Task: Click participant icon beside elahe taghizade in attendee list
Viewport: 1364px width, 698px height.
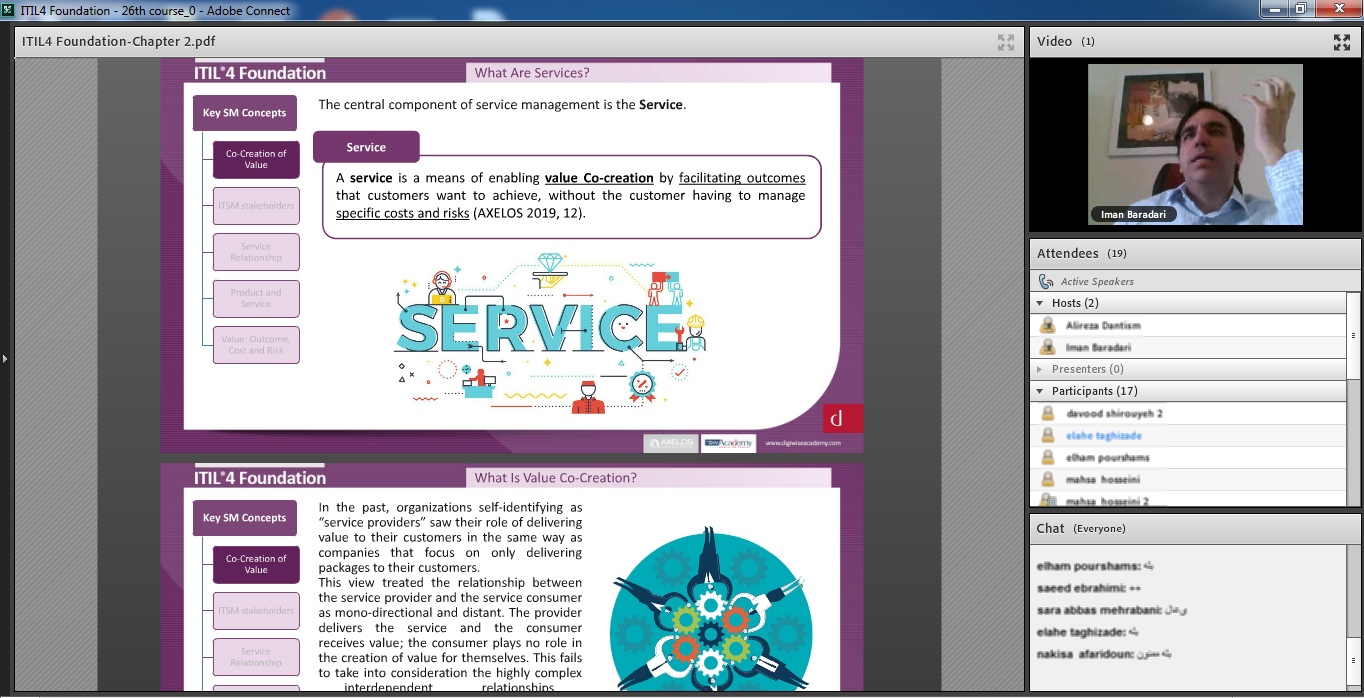Action: (x=1048, y=435)
